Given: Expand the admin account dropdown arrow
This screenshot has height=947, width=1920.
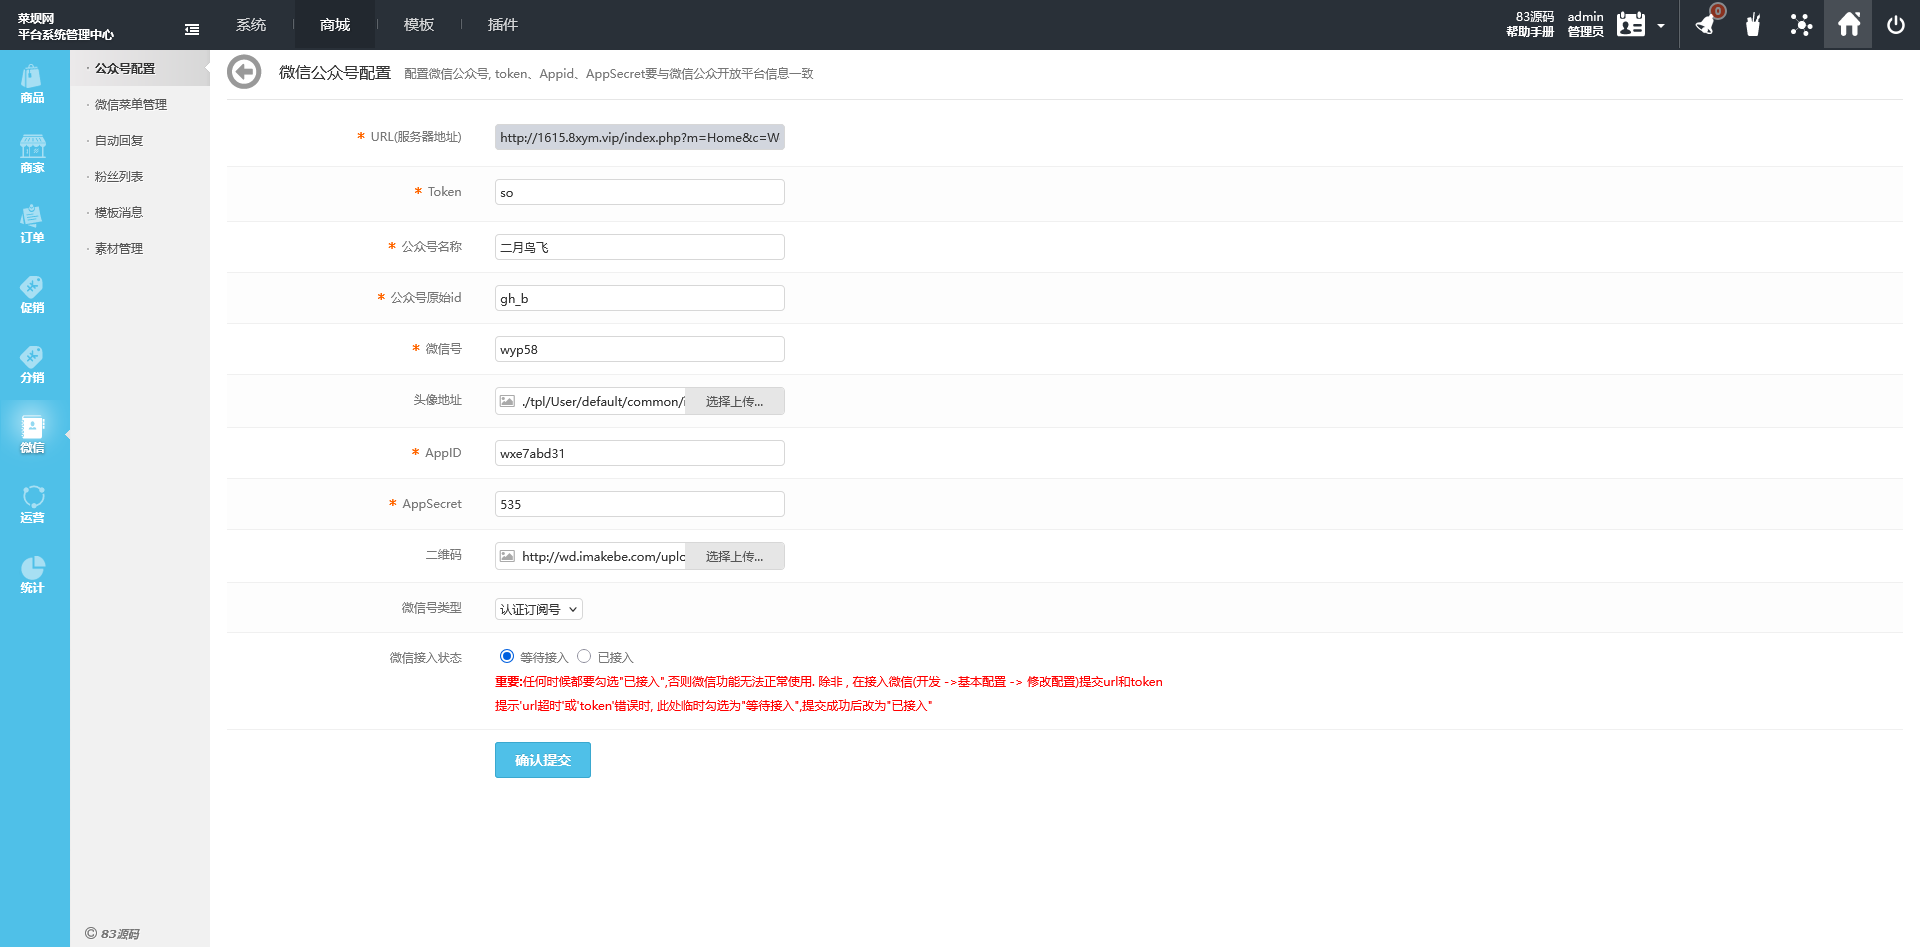Looking at the screenshot, I should click(x=1661, y=26).
